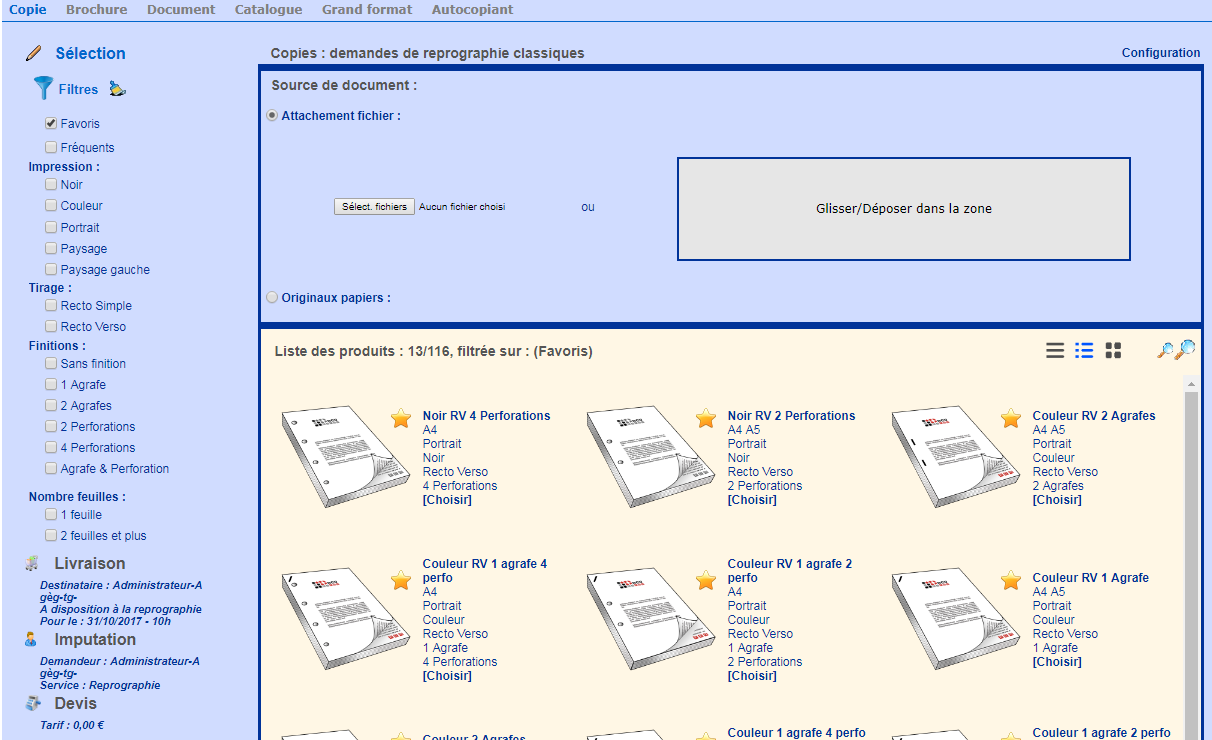Viewport: 1212px width, 740px height.
Task: Check the Recto Verso filter
Action: point(51,326)
